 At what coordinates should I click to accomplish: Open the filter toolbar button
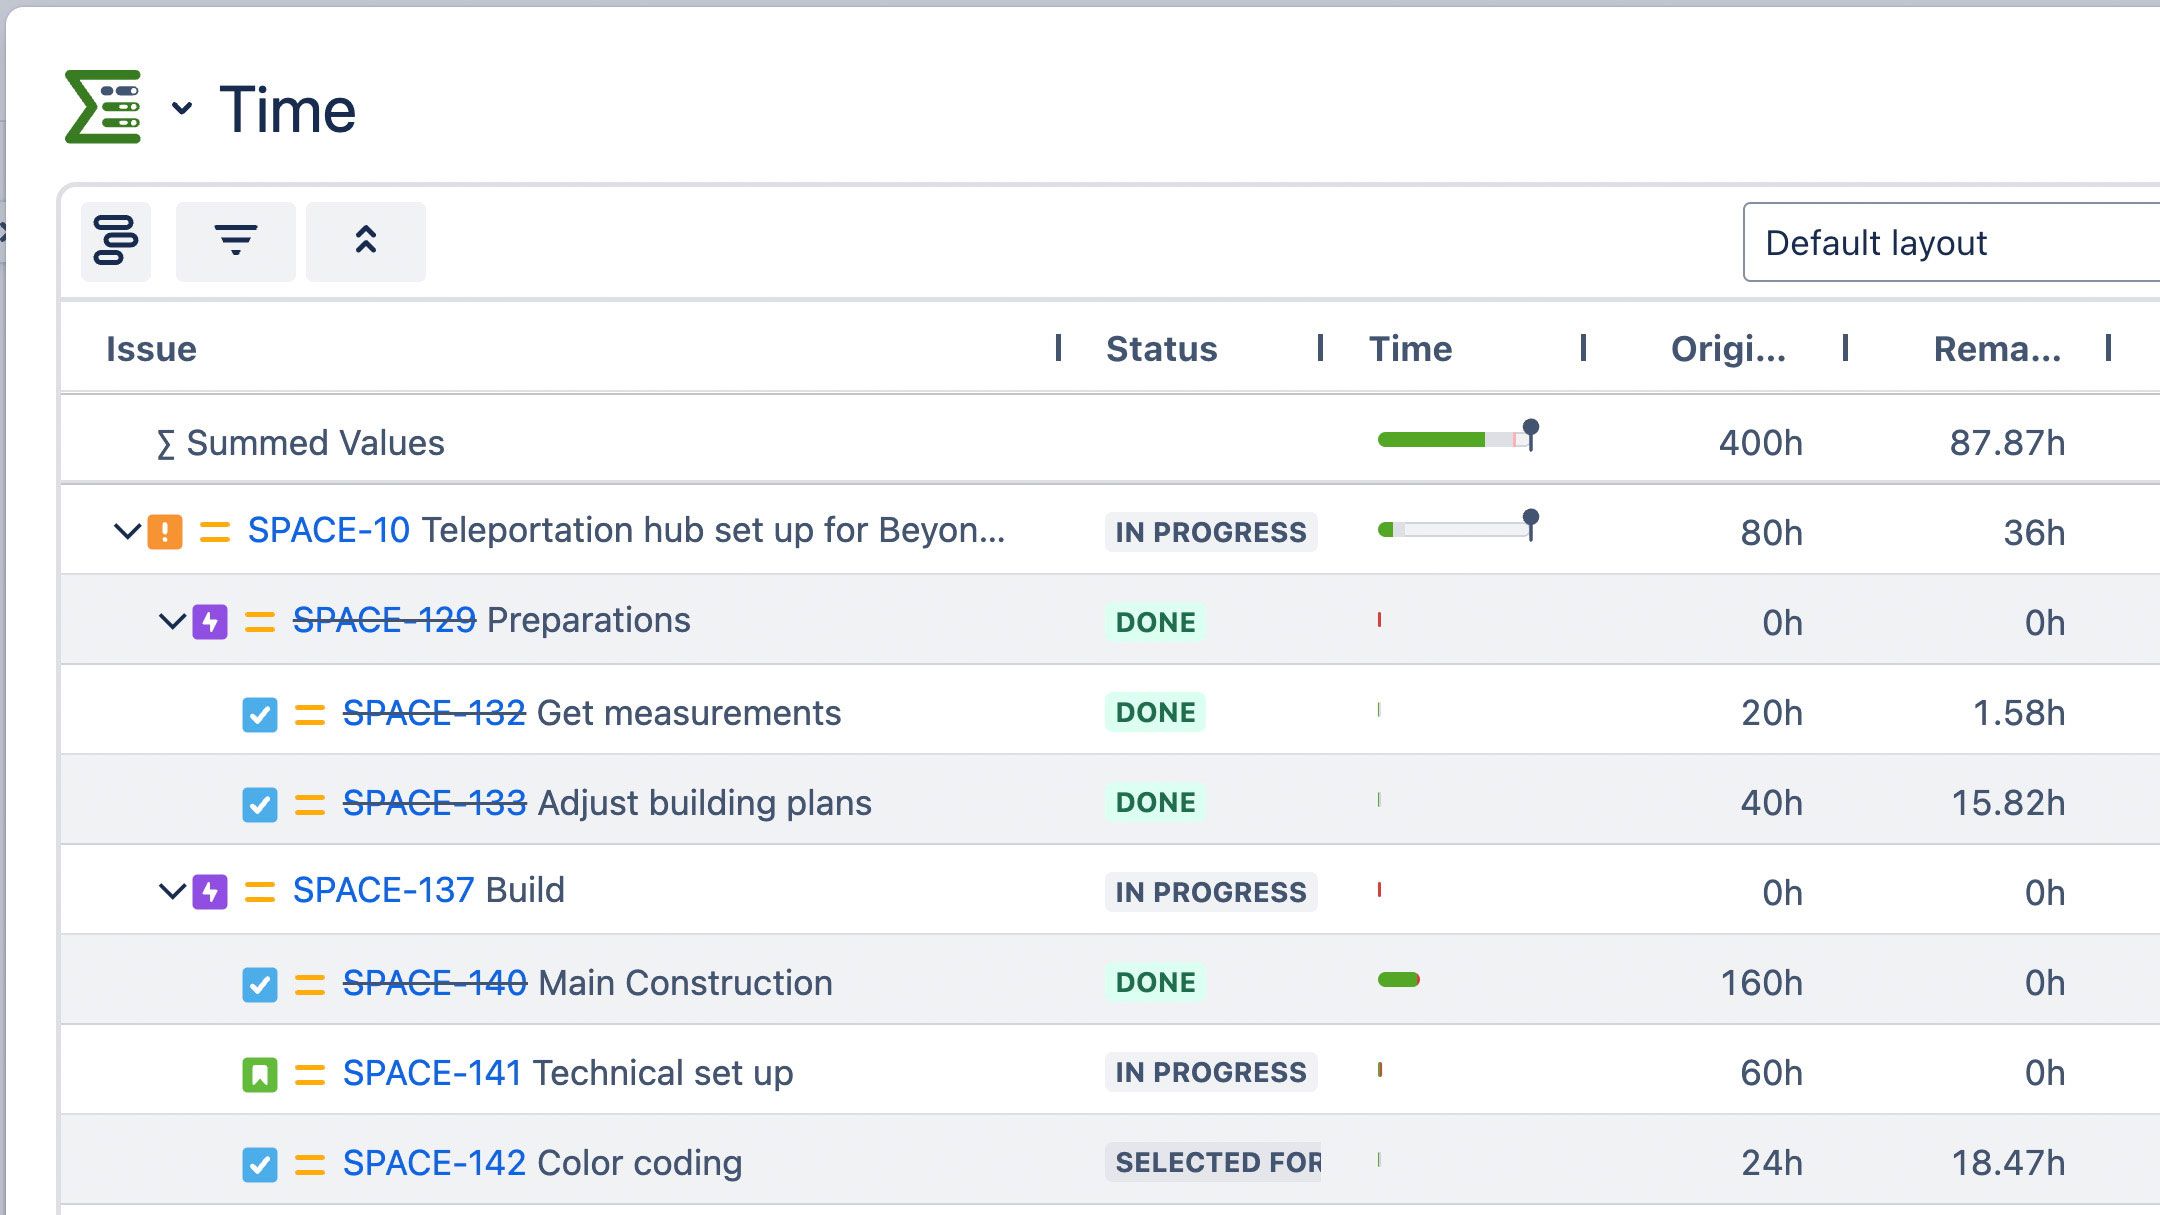click(x=236, y=241)
